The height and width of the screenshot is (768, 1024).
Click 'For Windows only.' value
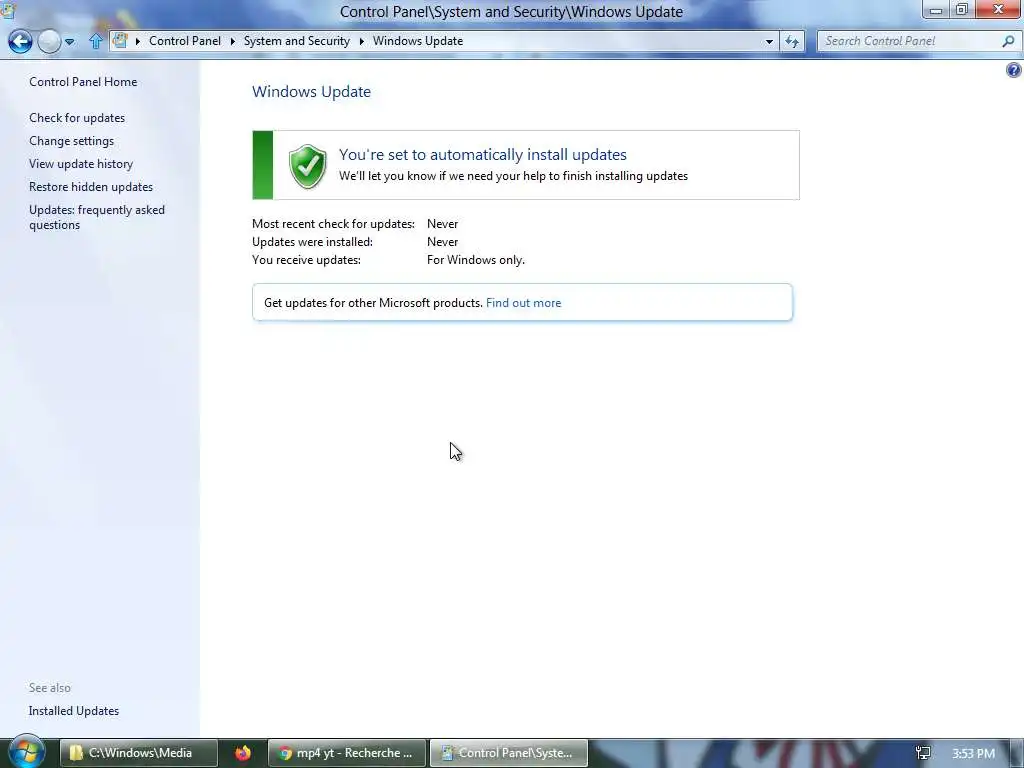(475, 260)
